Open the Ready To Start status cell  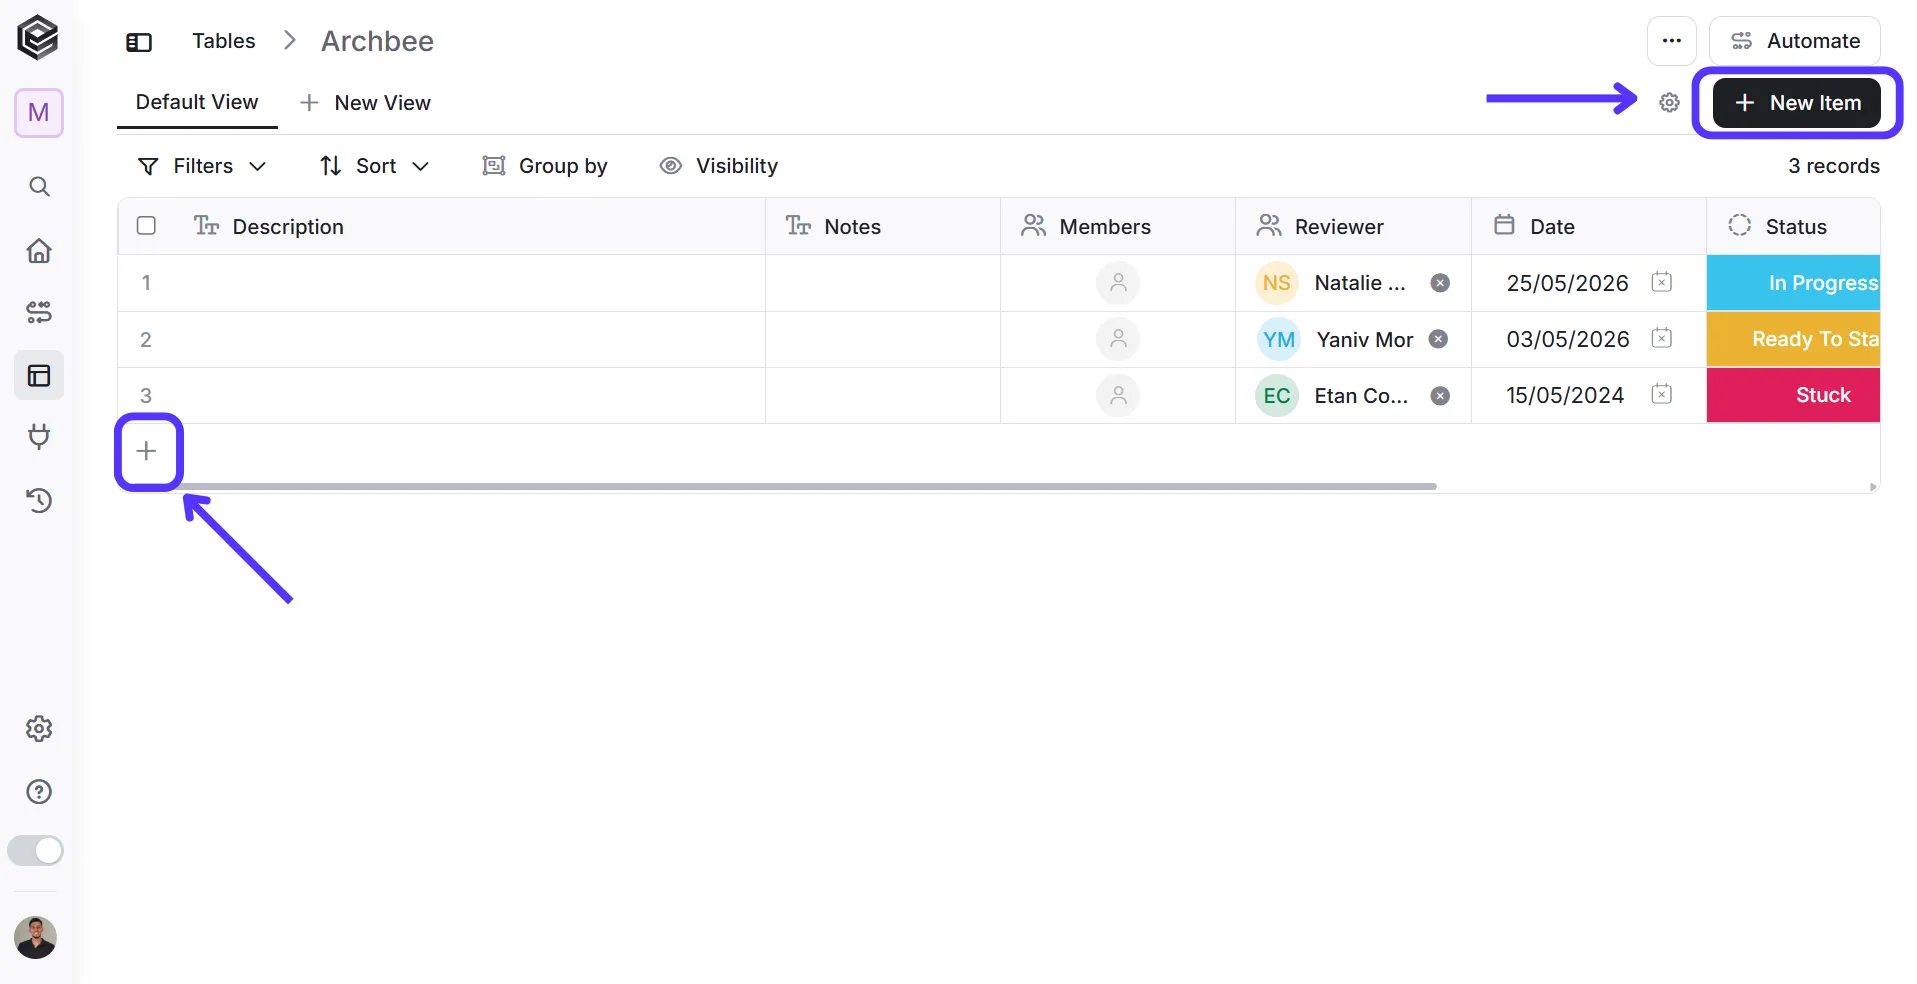(1793, 339)
